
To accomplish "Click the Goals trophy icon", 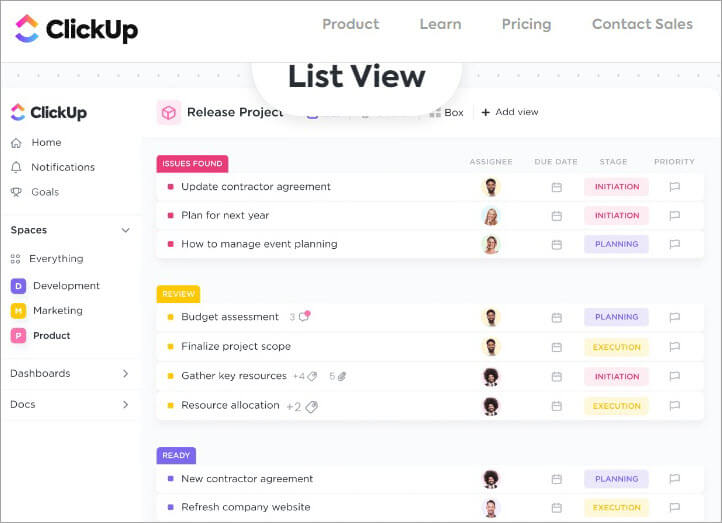I will [x=16, y=192].
